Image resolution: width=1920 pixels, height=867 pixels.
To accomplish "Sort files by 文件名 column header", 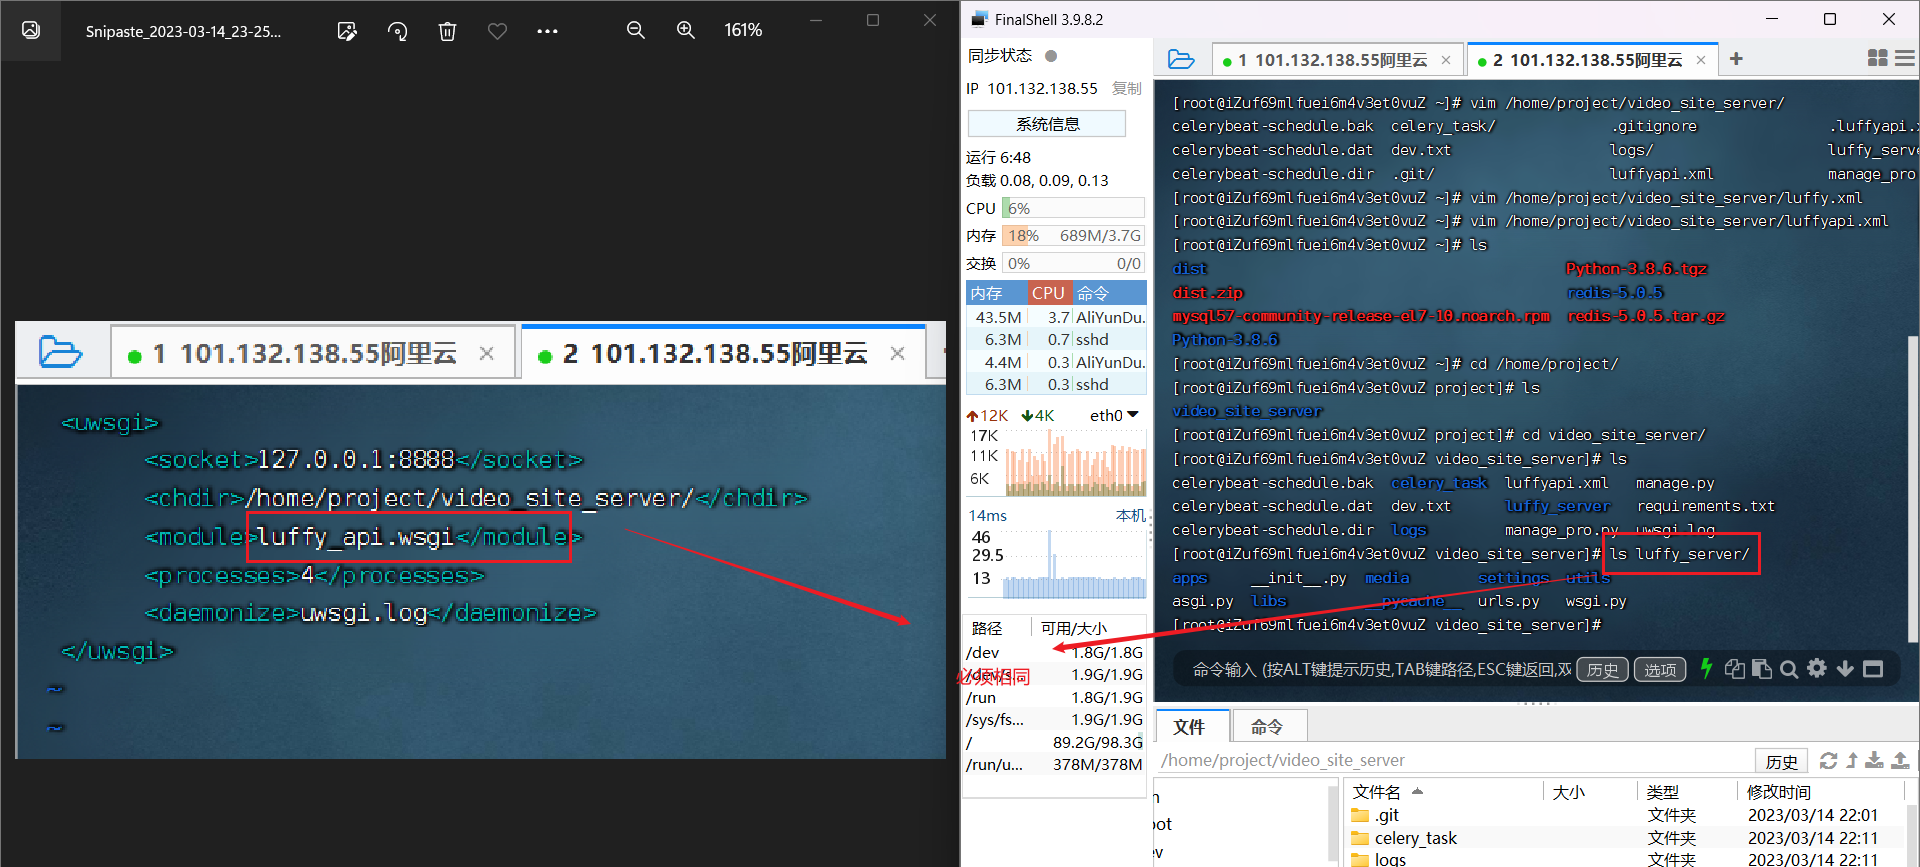I will click(1445, 792).
